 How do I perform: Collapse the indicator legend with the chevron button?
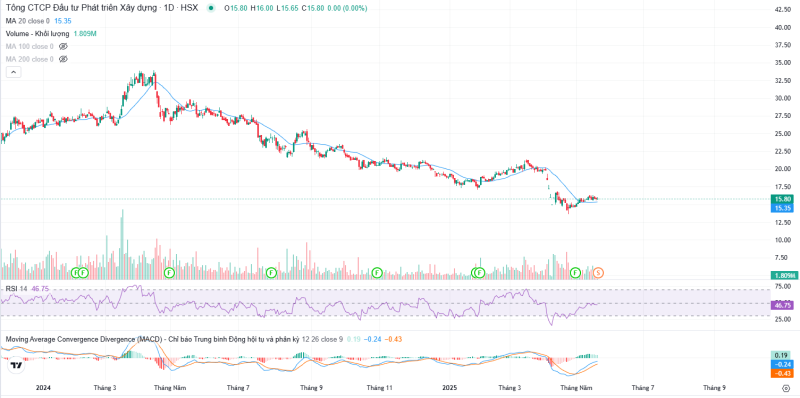[x=13, y=72]
